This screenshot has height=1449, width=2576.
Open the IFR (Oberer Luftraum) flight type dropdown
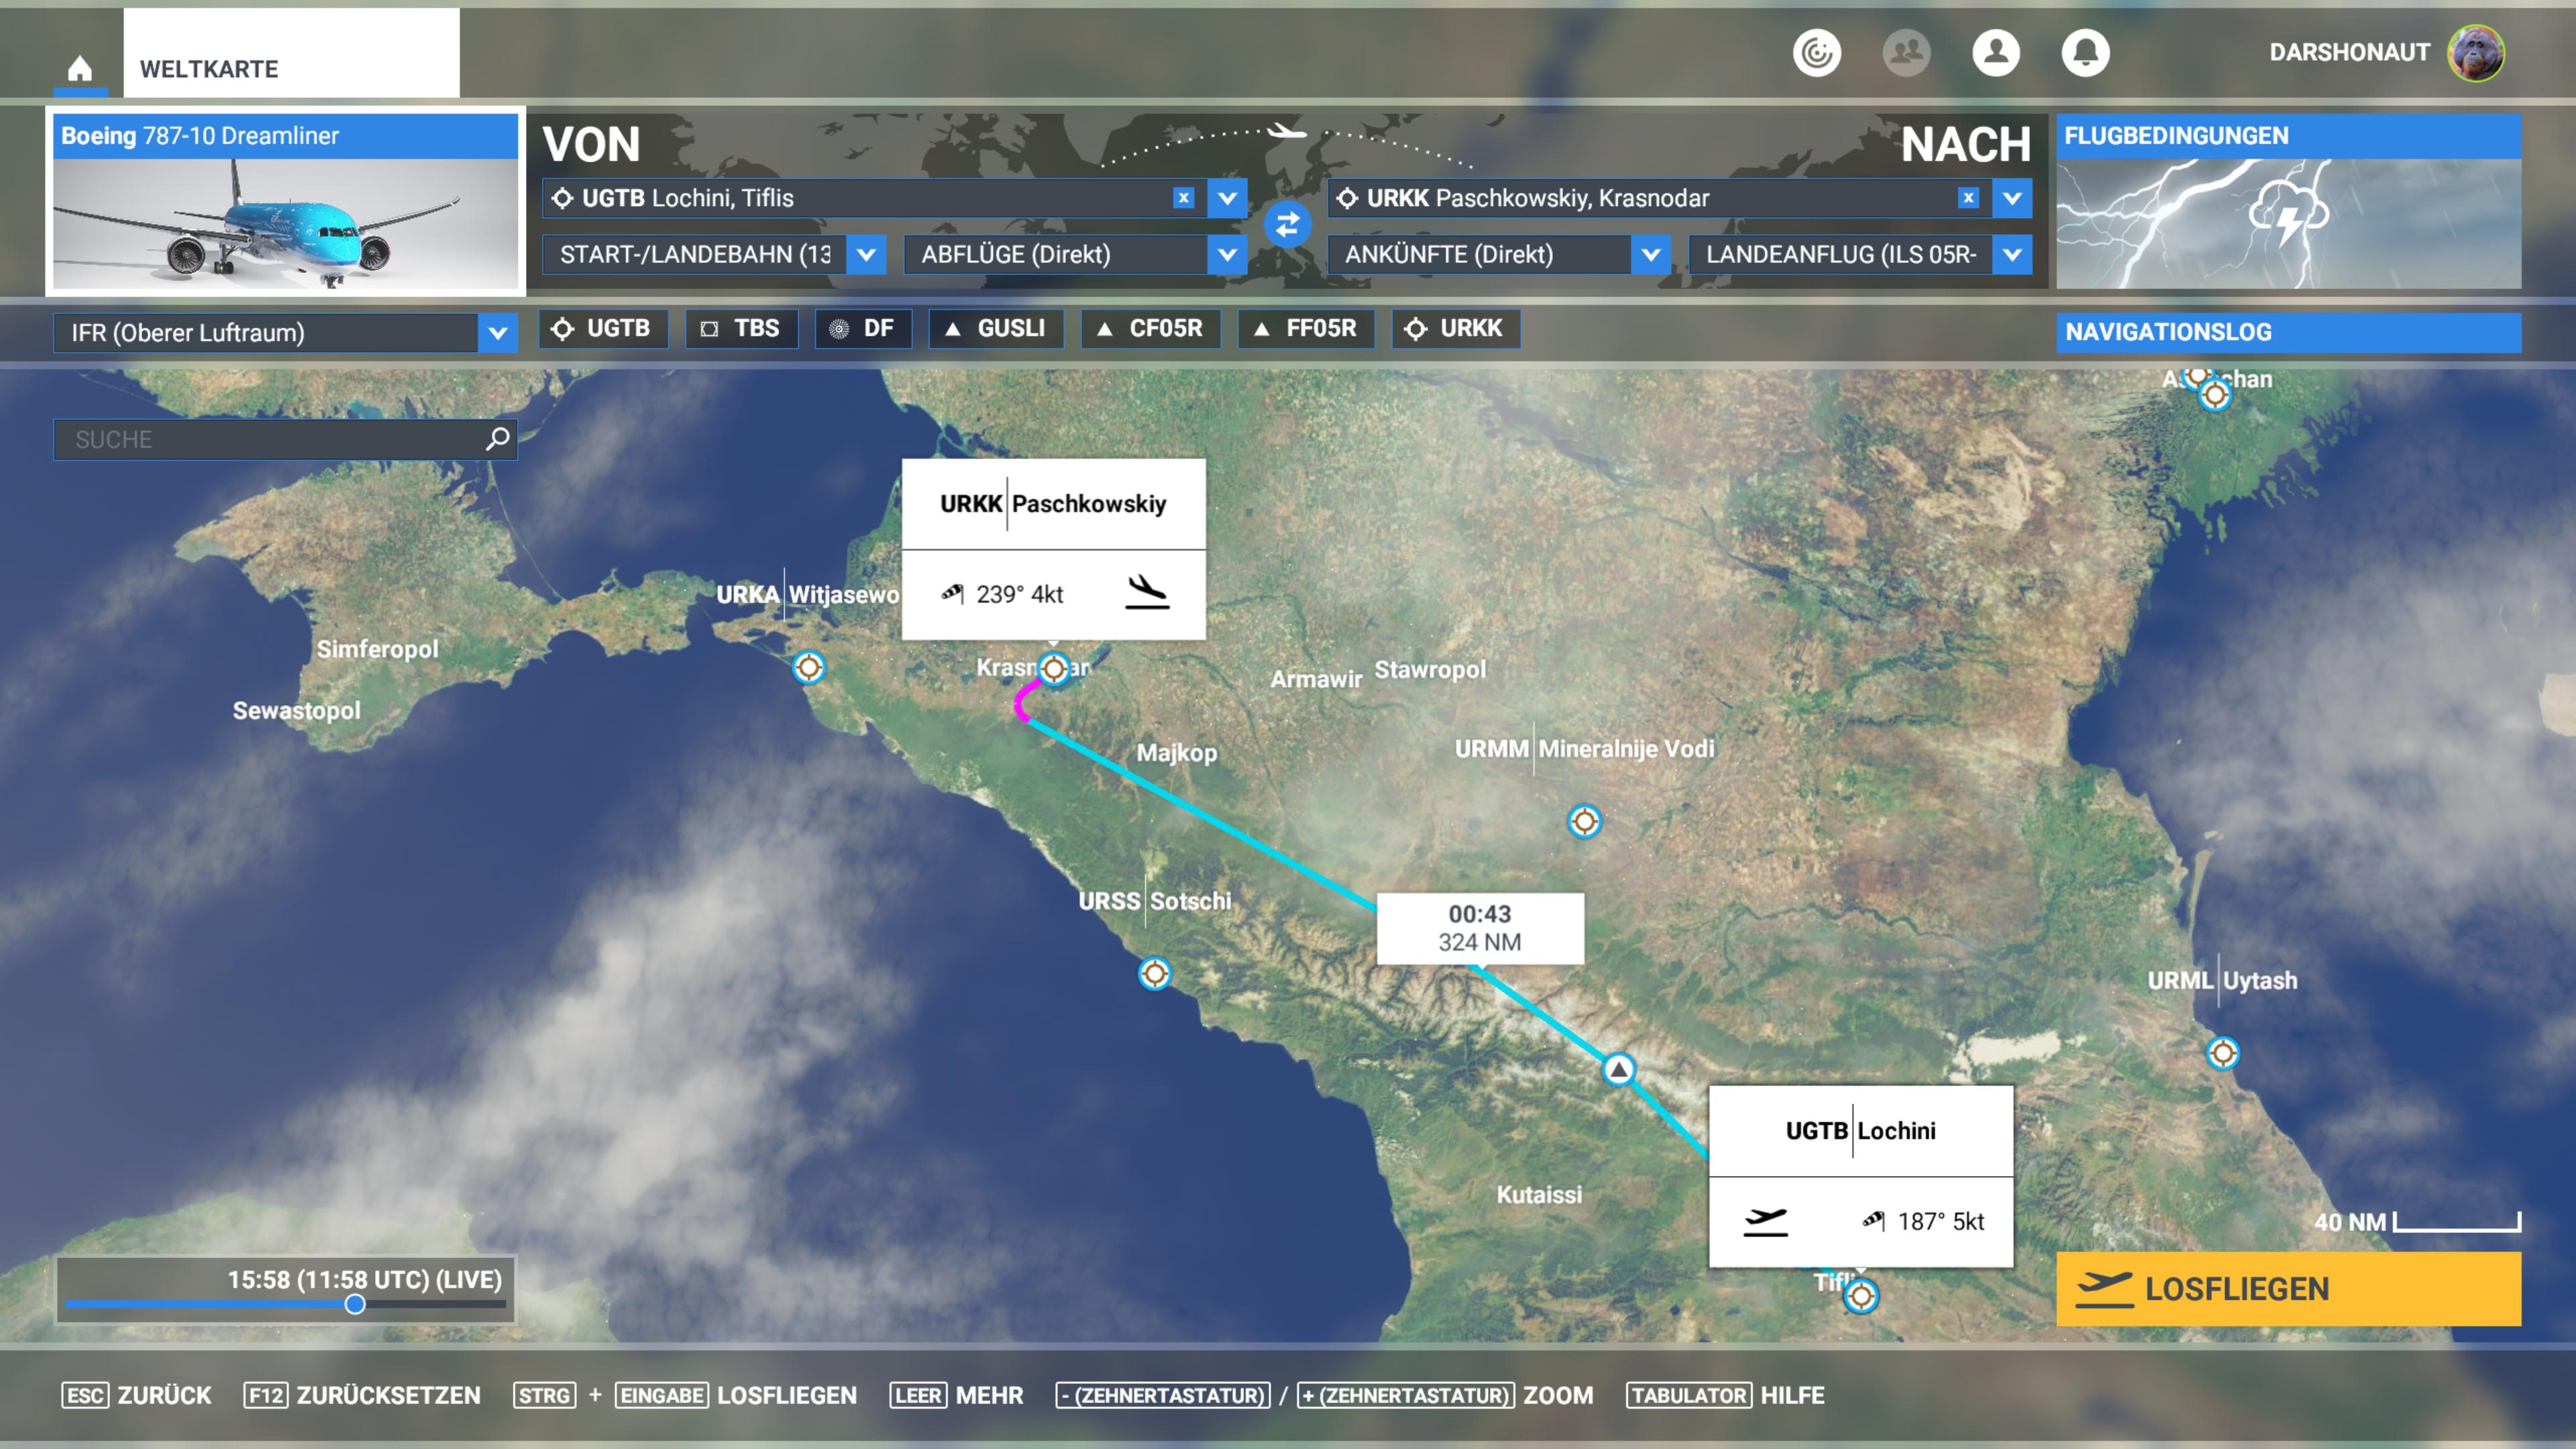coord(286,333)
